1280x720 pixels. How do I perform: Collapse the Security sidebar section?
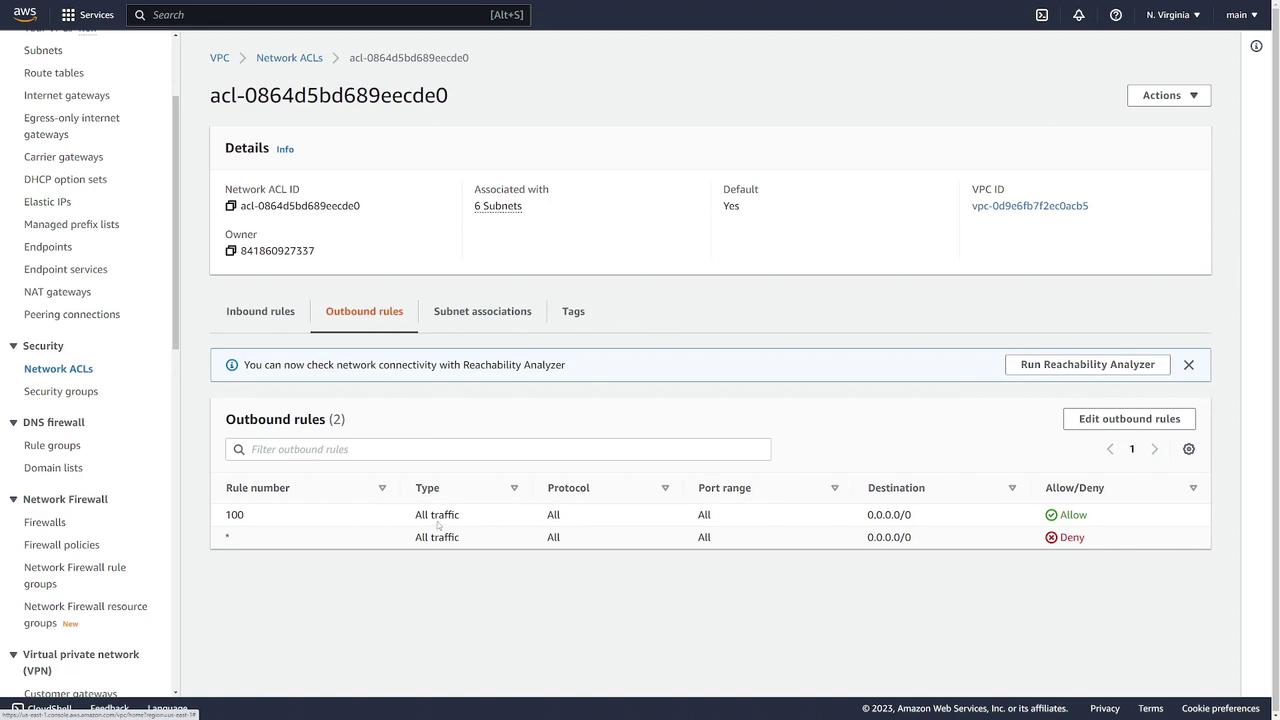point(13,346)
